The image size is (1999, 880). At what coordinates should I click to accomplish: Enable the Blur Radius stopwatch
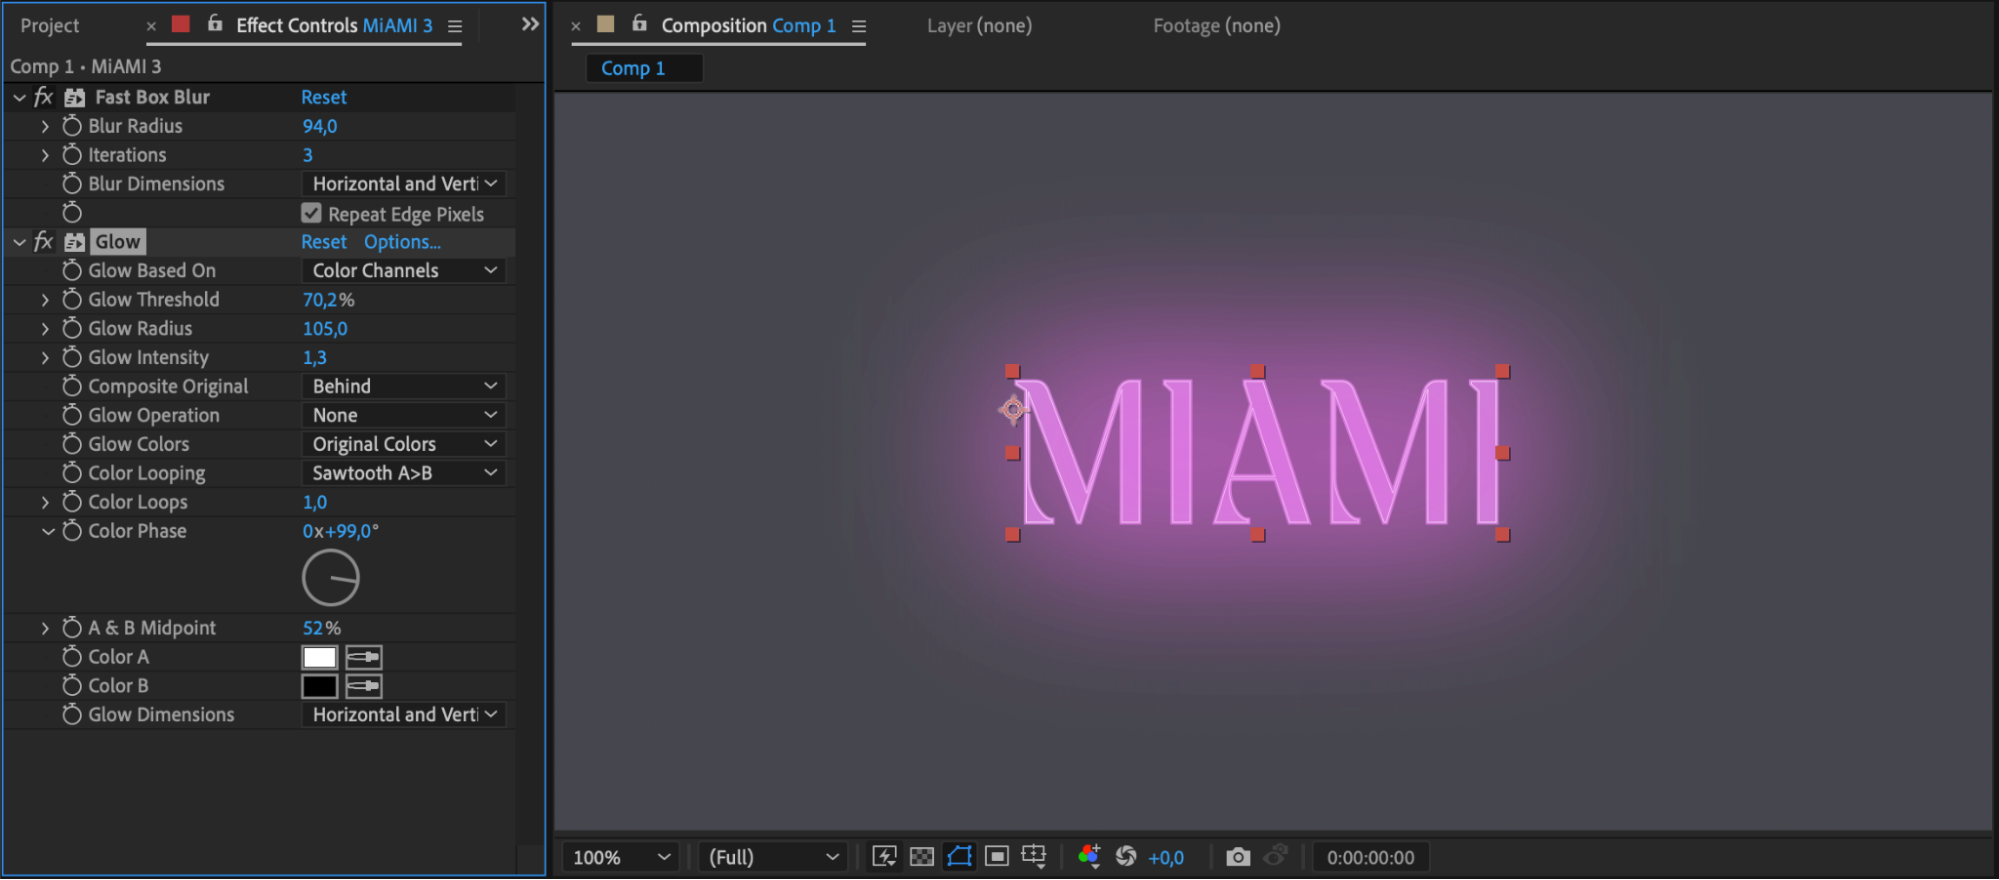72,126
